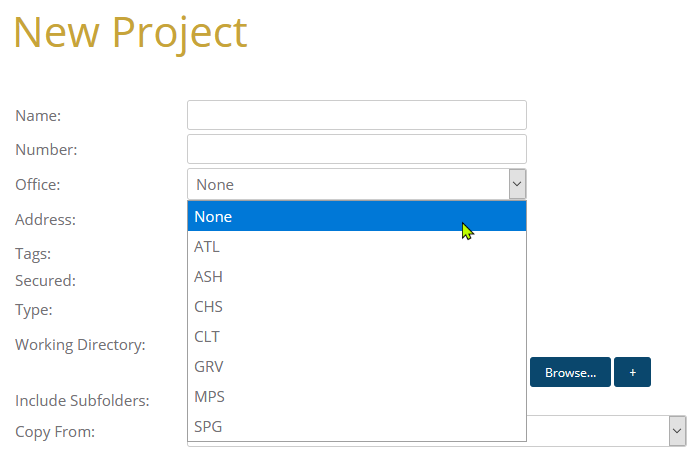Click the Include Subfolders label
Viewport: 694px width, 454px height.
coord(82,401)
